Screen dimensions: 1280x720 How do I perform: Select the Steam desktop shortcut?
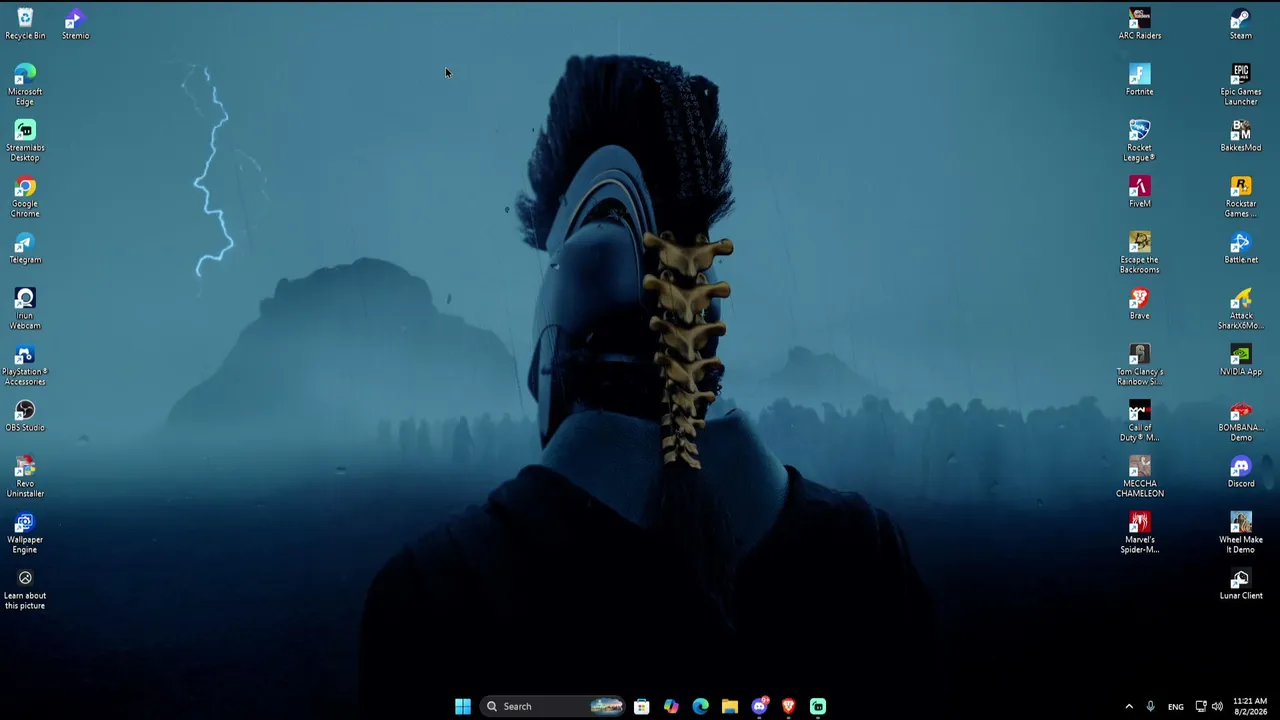click(x=1241, y=24)
